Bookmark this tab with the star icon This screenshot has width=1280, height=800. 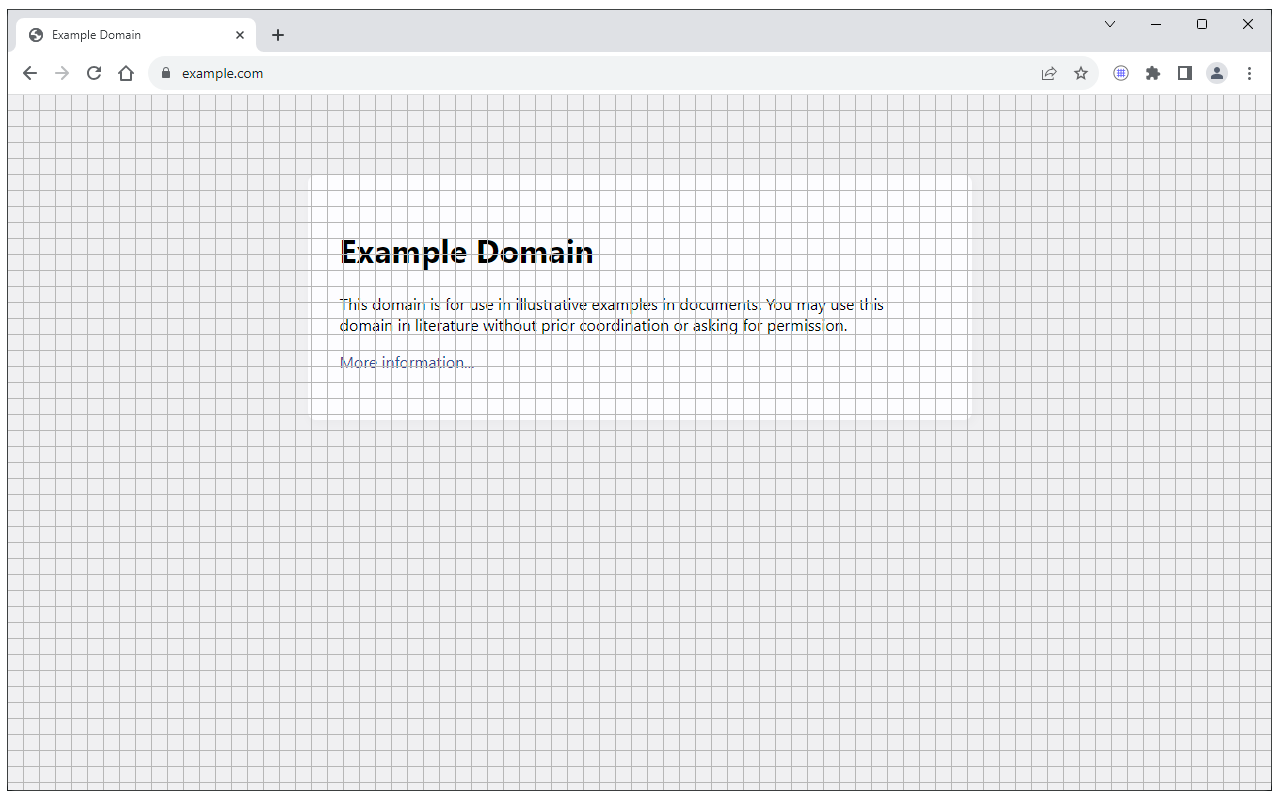[x=1081, y=73]
